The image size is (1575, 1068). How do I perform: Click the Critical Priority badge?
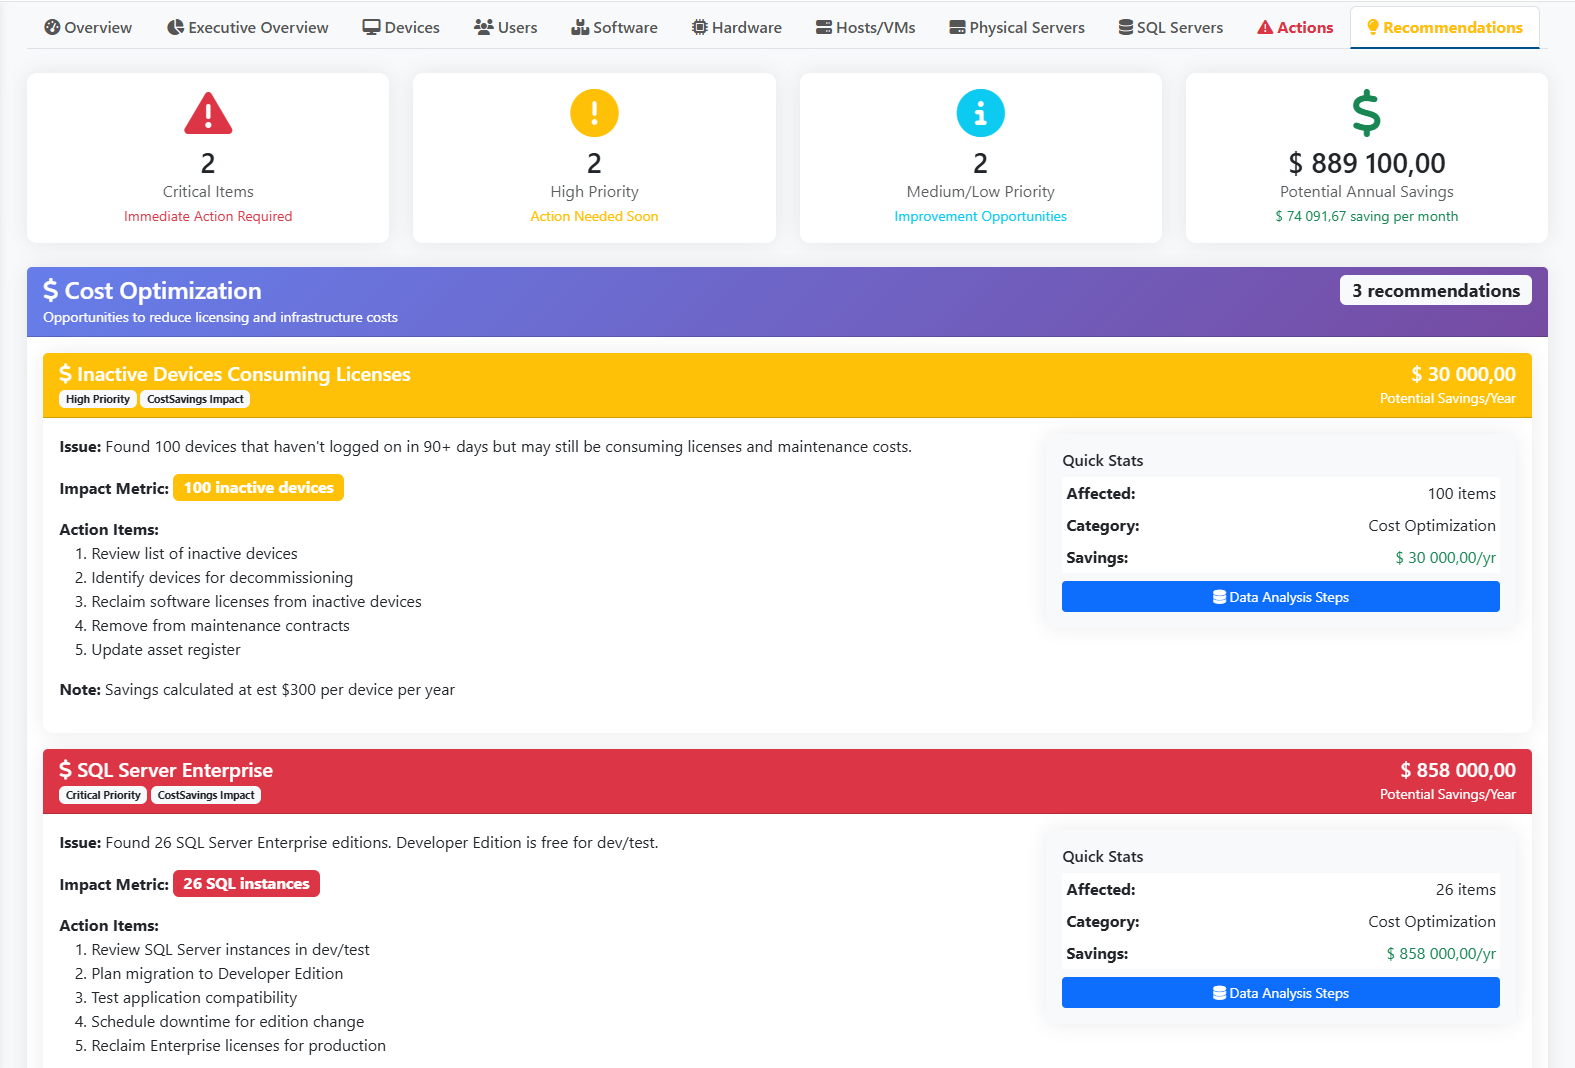tap(103, 795)
